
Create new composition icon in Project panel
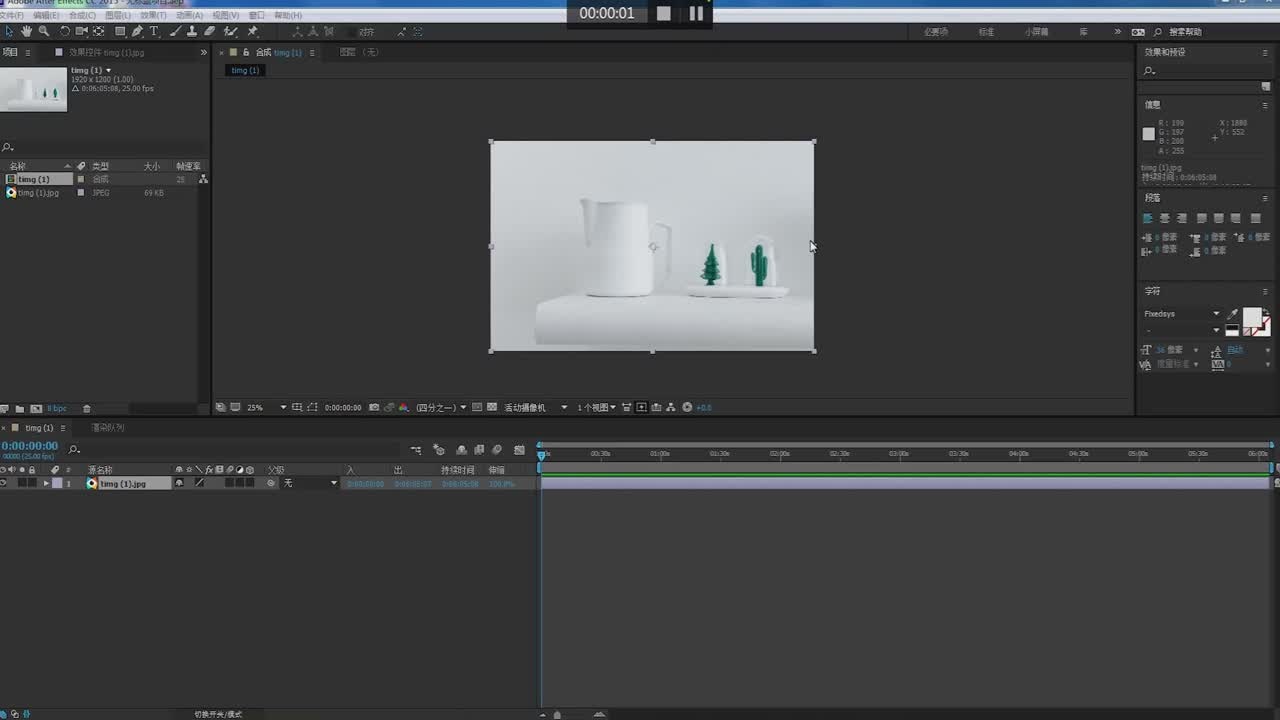[x=36, y=408]
